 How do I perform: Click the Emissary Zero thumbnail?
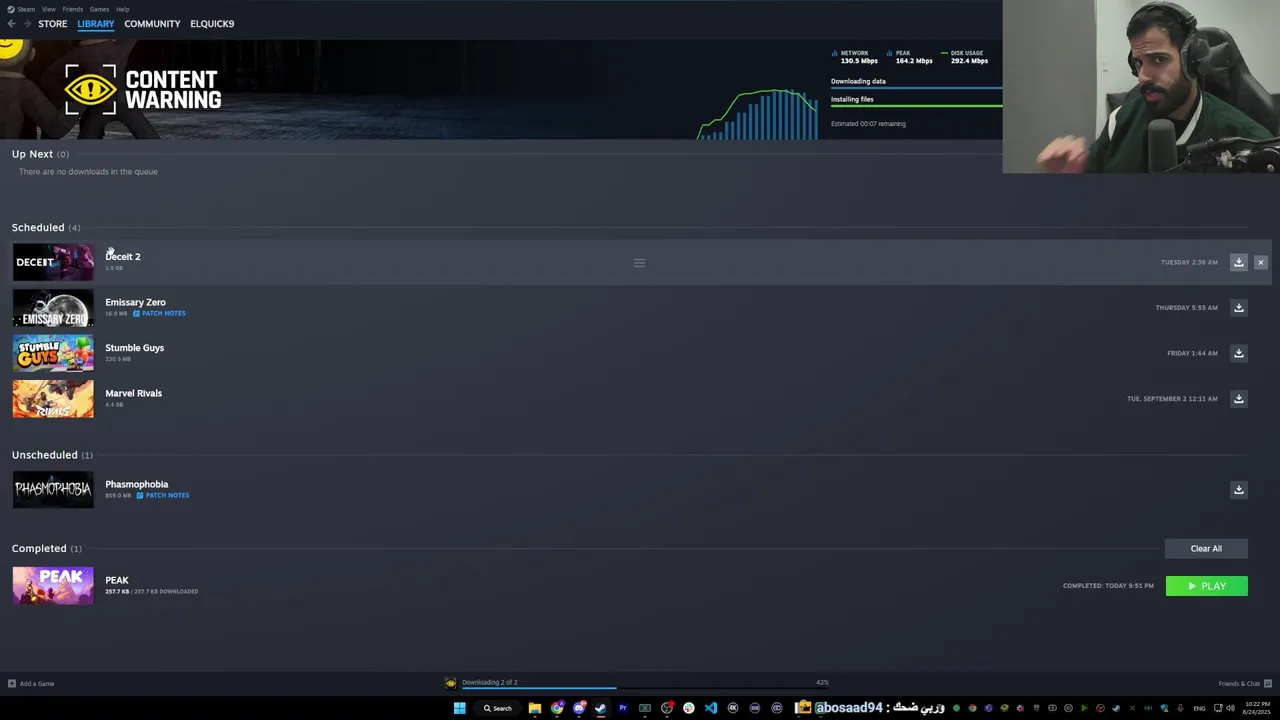click(x=53, y=308)
